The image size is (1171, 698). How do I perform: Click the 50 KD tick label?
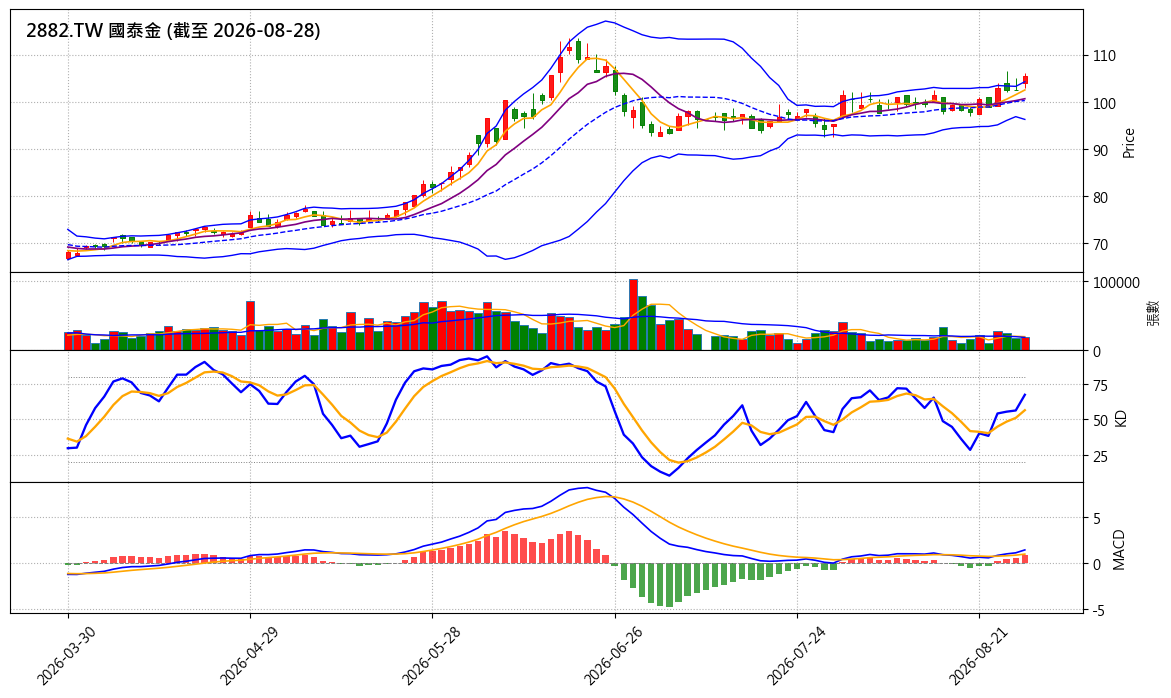coord(1100,421)
